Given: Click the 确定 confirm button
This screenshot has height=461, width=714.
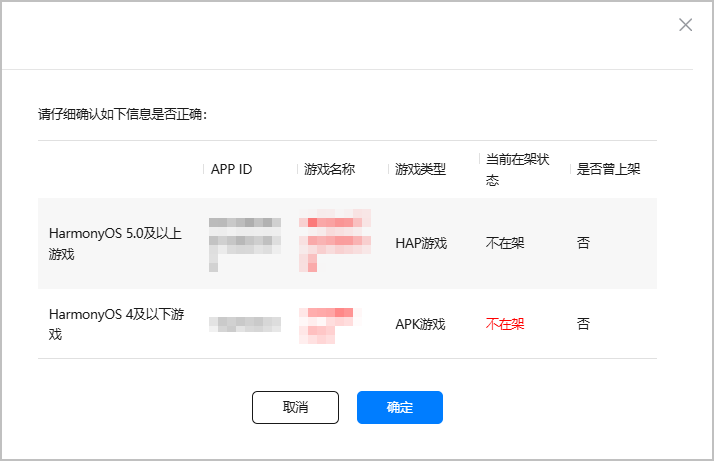Looking at the screenshot, I should tap(399, 407).
